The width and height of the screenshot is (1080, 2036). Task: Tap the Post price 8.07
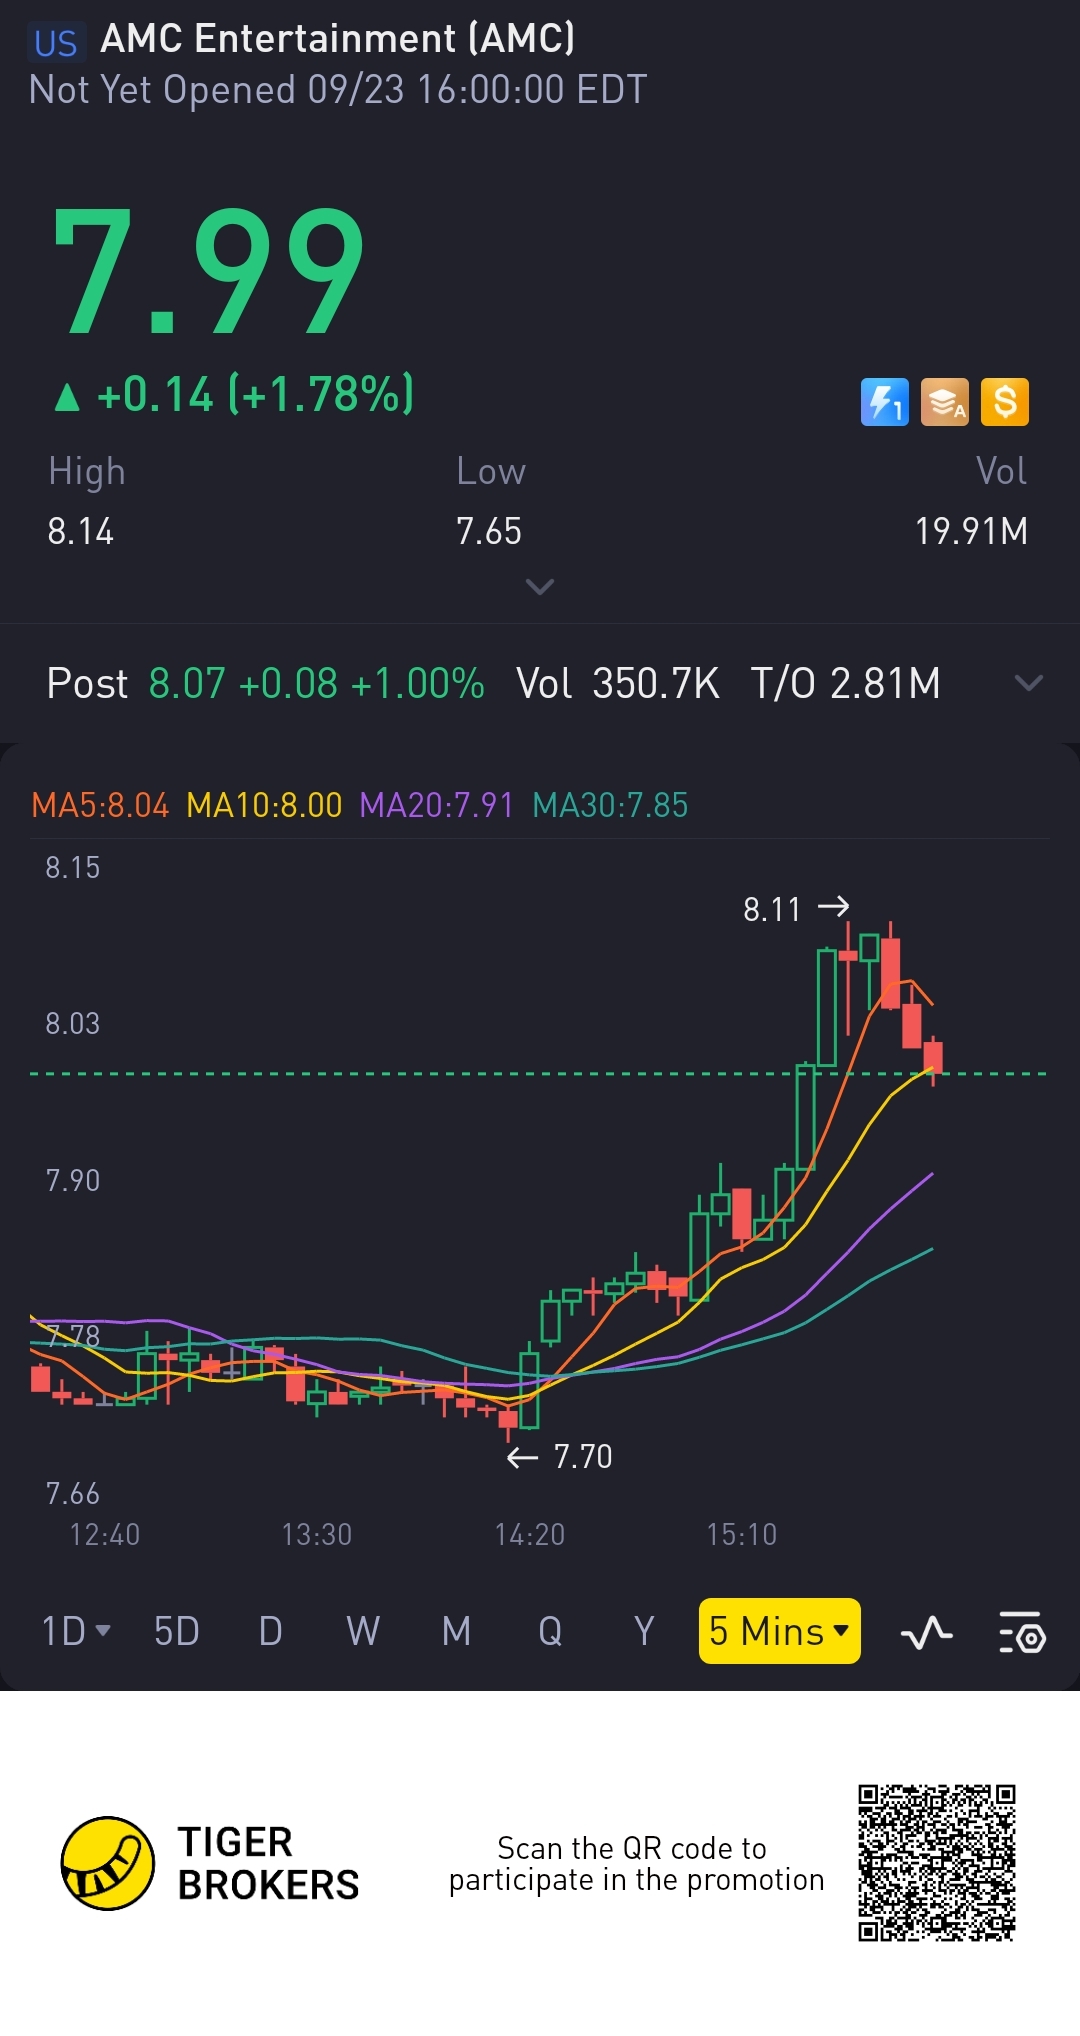pos(187,684)
